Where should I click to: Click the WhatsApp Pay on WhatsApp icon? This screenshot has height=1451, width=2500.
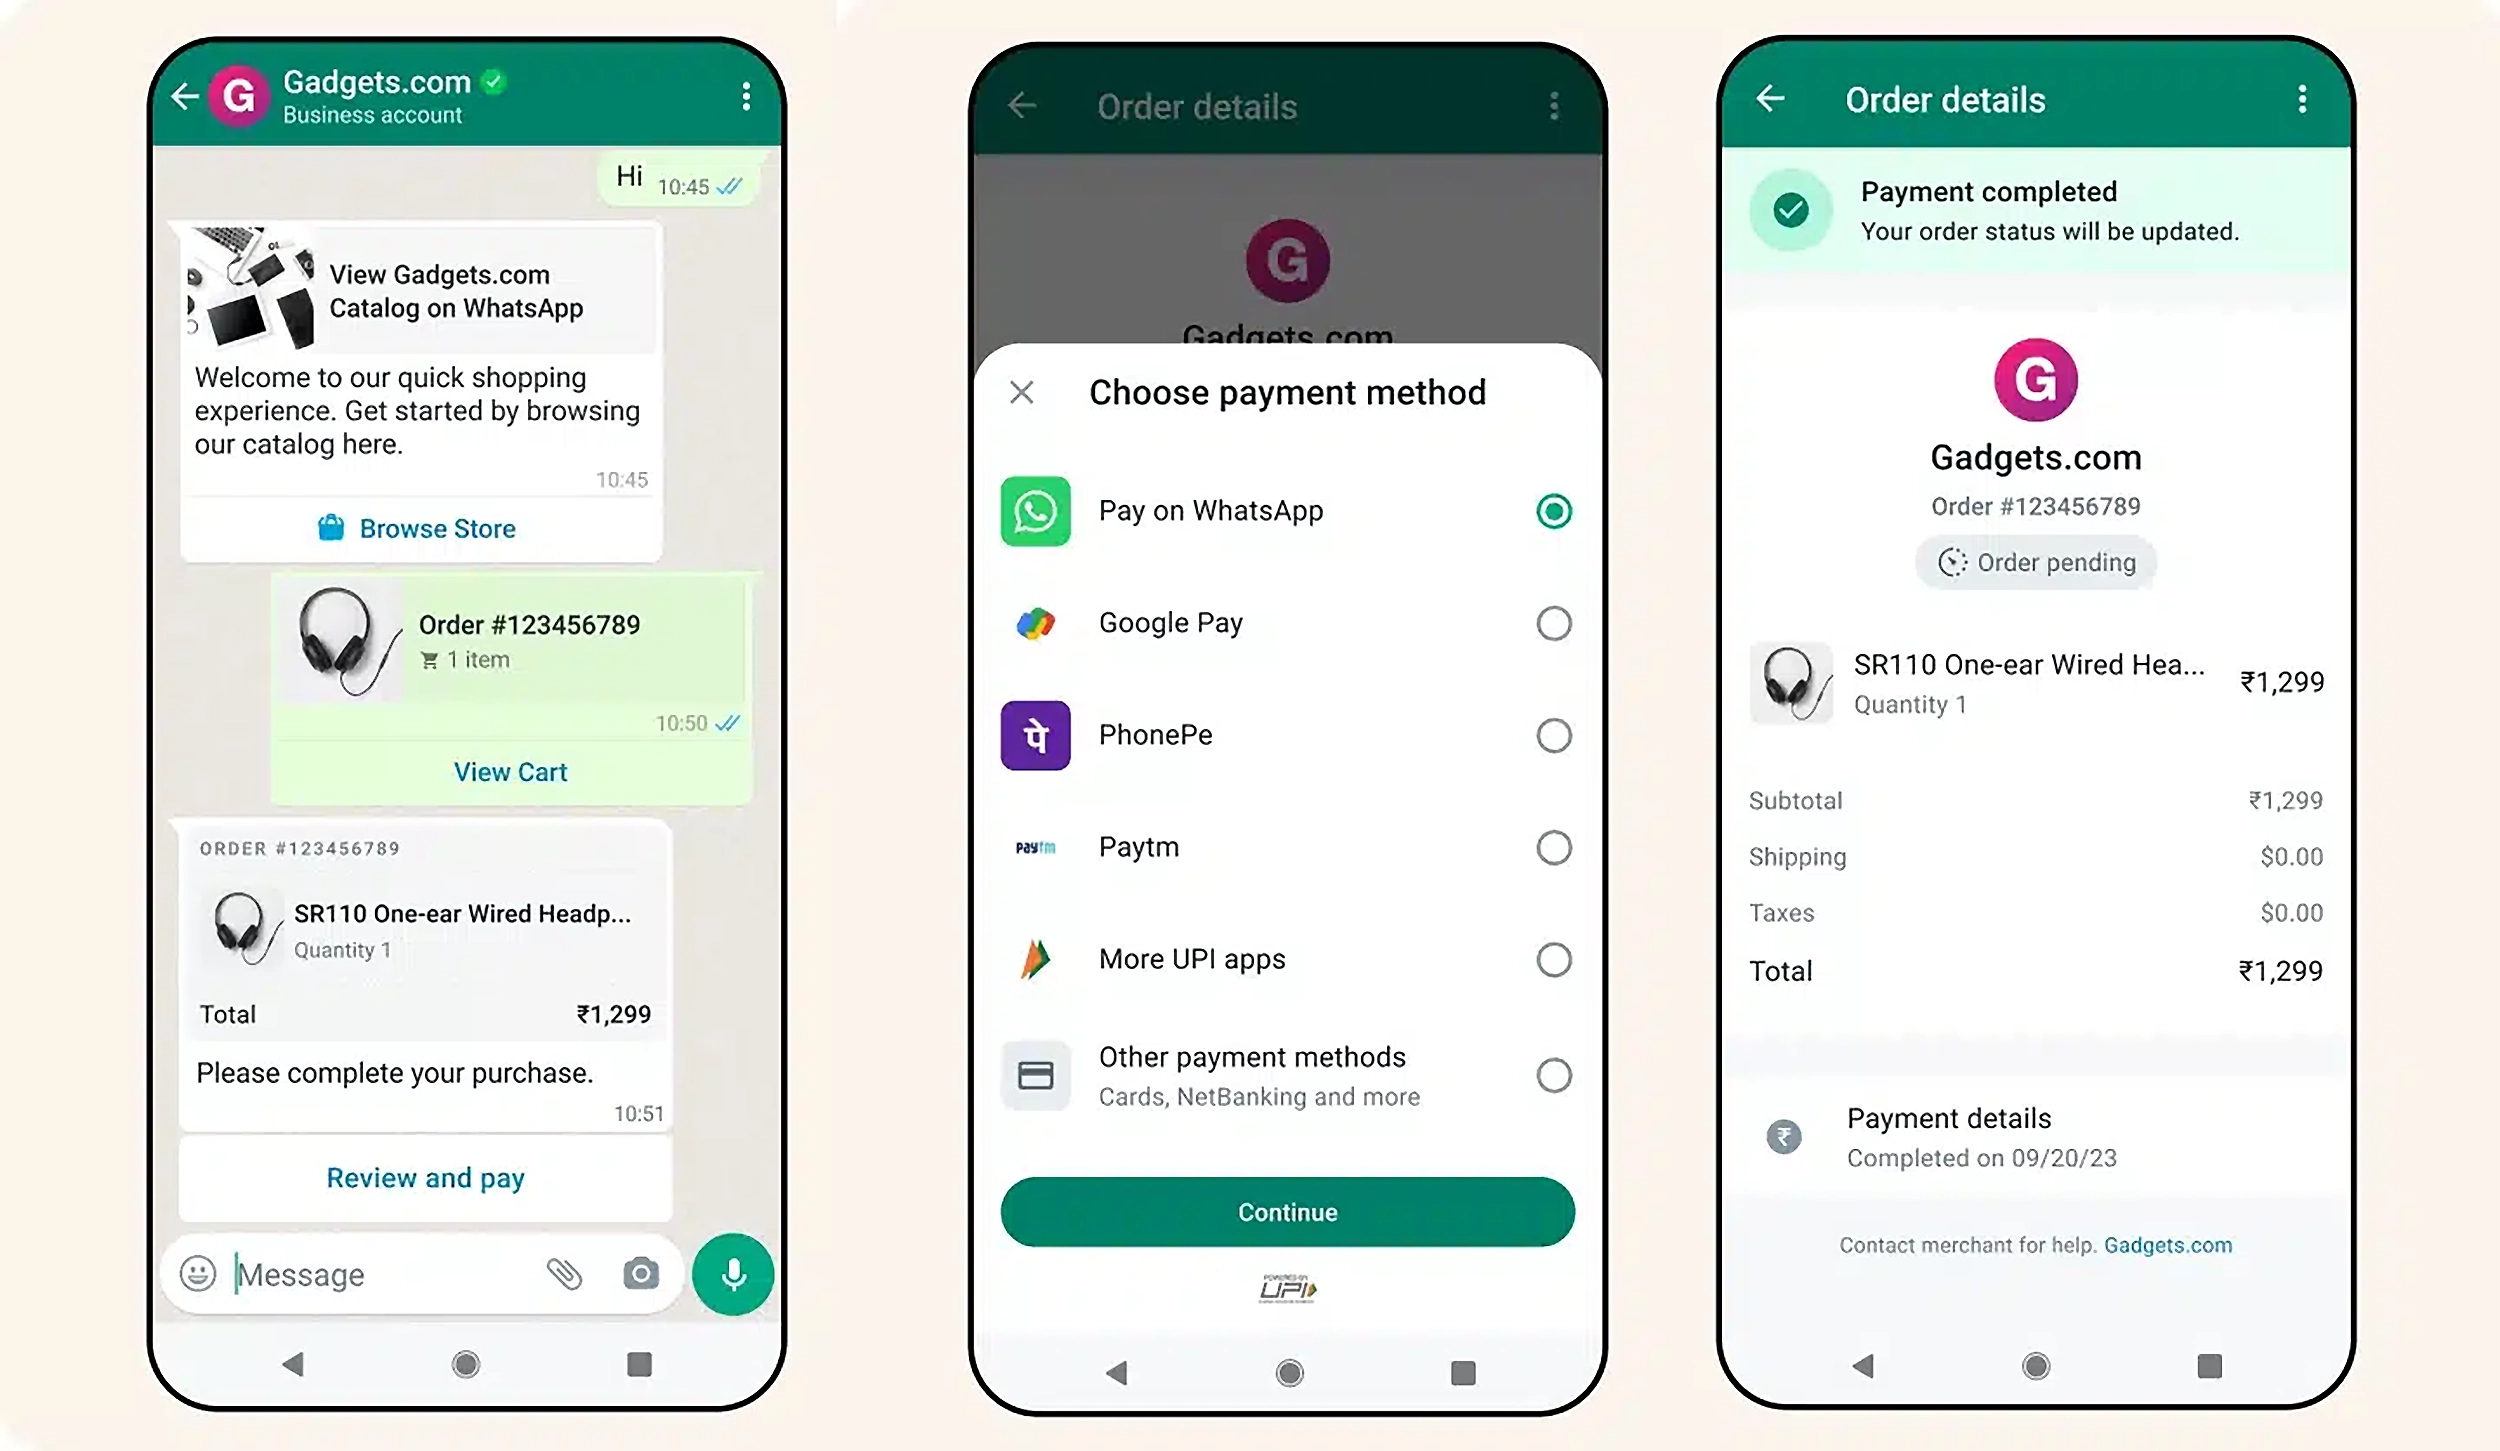(x=1036, y=510)
